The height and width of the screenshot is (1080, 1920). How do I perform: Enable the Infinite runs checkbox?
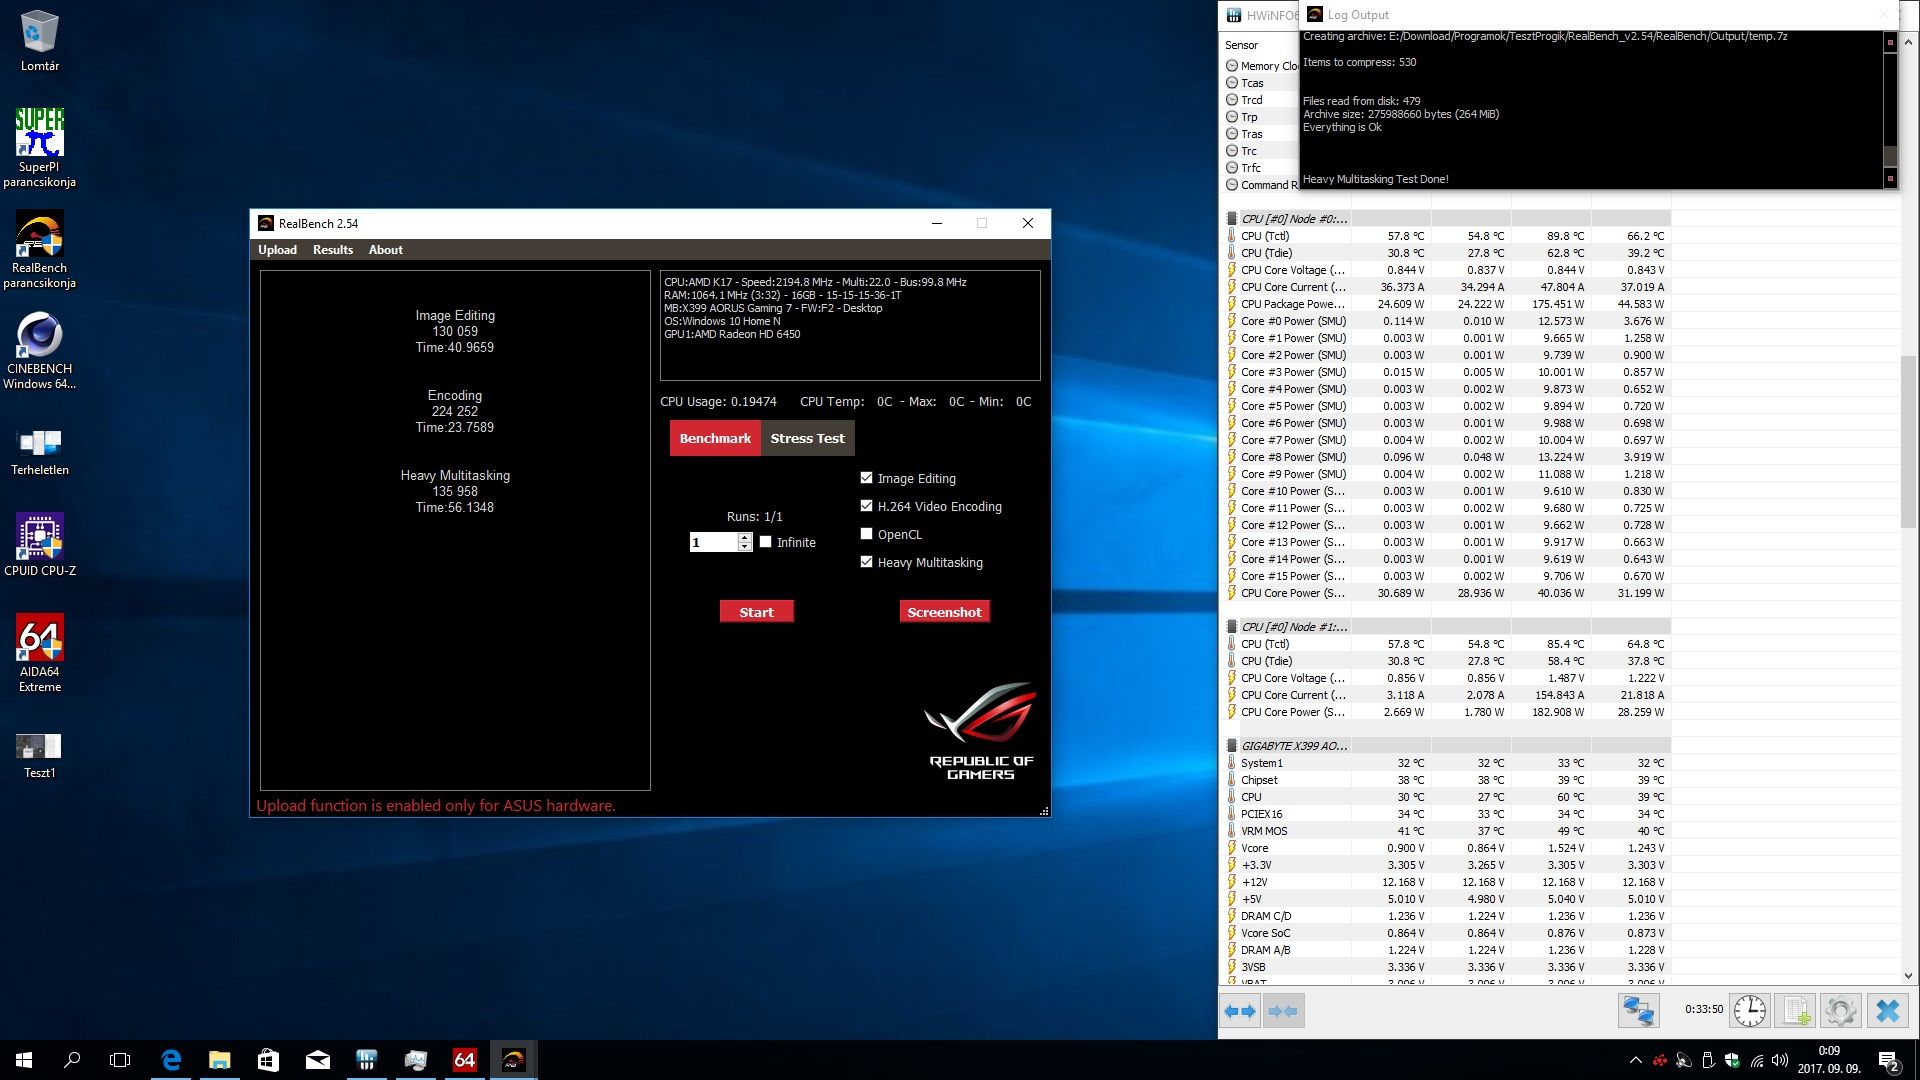coord(765,542)
